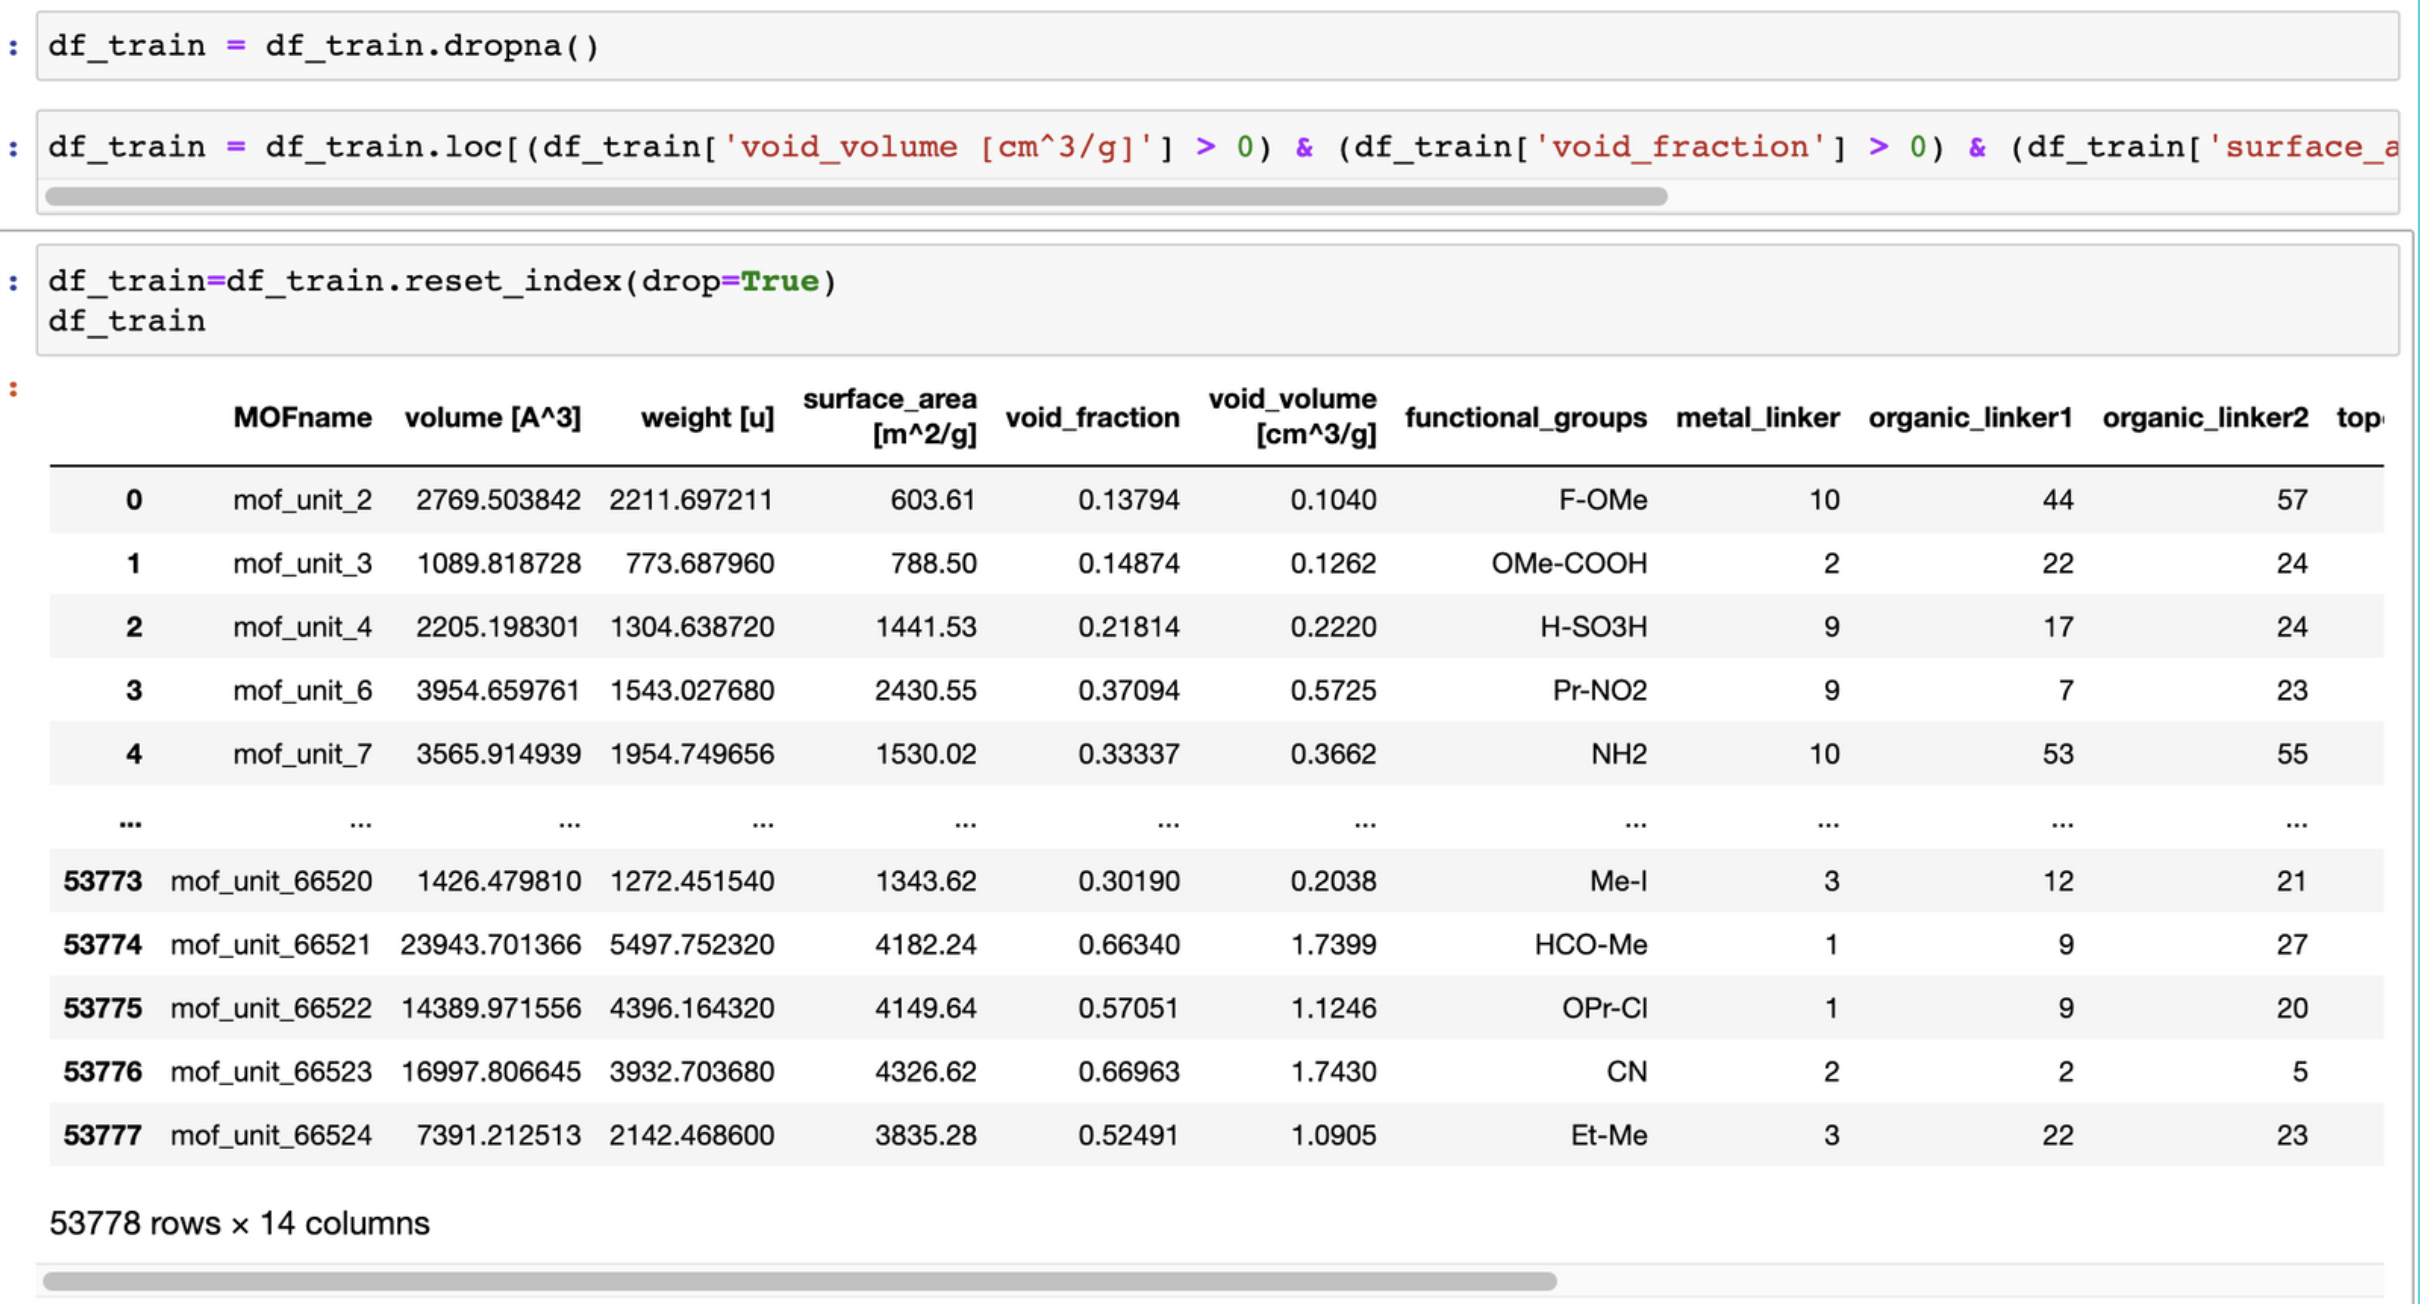Click the void_volume [cm^3/g] column header
The height and width of the screenshot is (1304, 2420).
1292,417
